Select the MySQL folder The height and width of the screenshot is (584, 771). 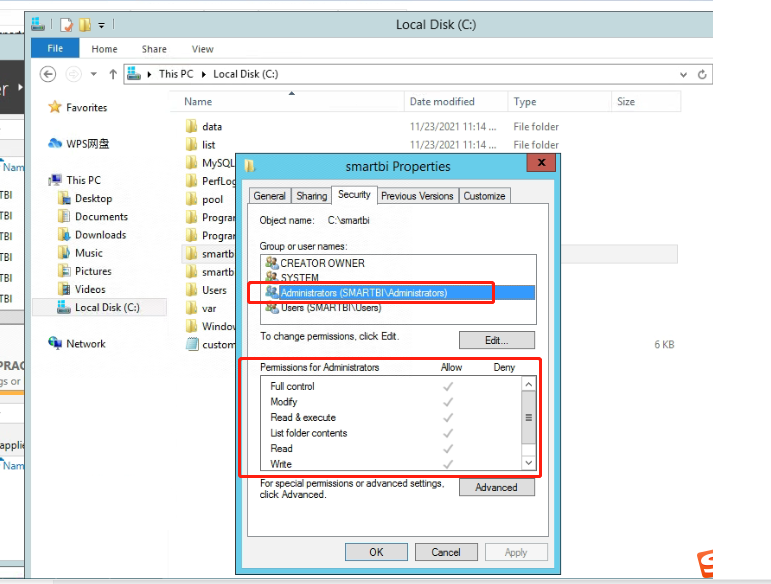[210, 163]
